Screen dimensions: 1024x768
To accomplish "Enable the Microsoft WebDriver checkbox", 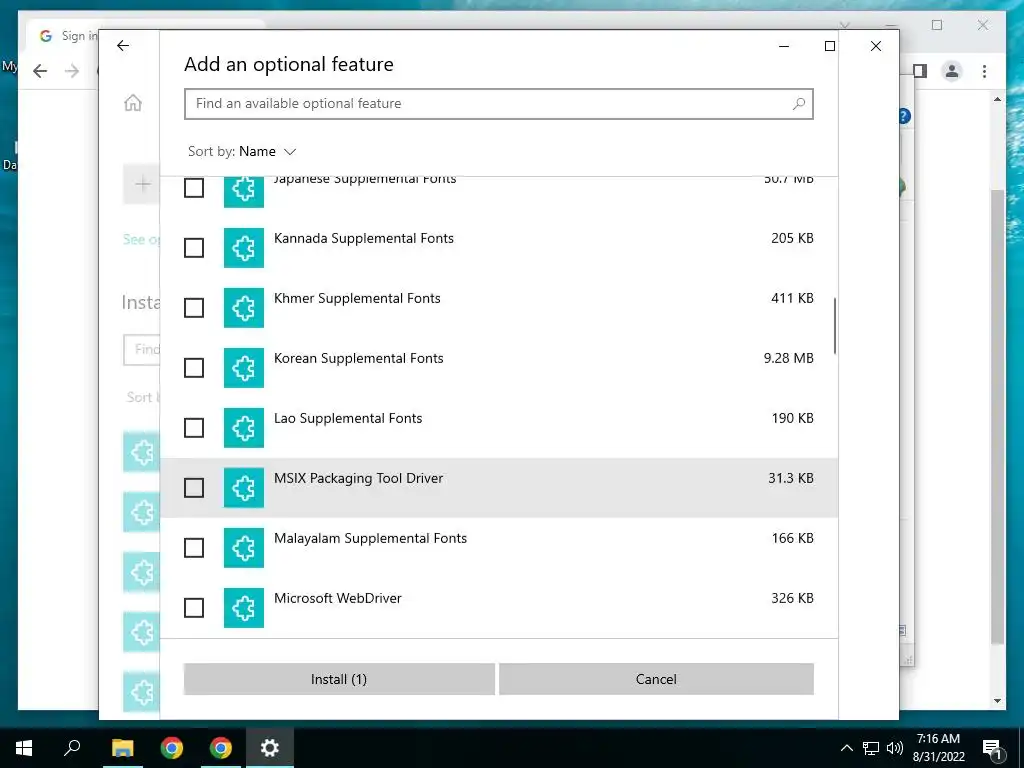I will 194,608.
